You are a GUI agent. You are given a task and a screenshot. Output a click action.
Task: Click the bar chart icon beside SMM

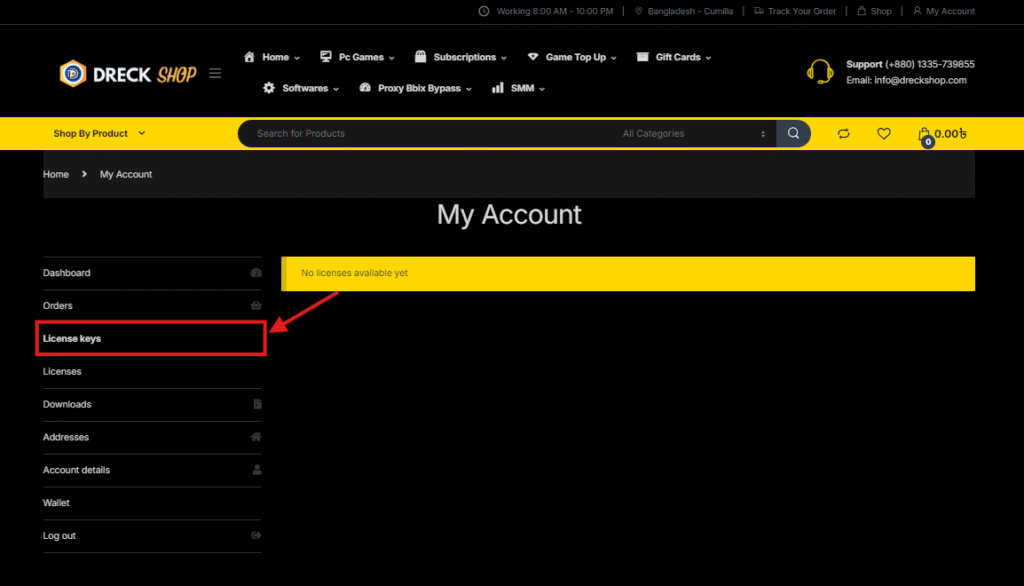(x=498, y=88)
